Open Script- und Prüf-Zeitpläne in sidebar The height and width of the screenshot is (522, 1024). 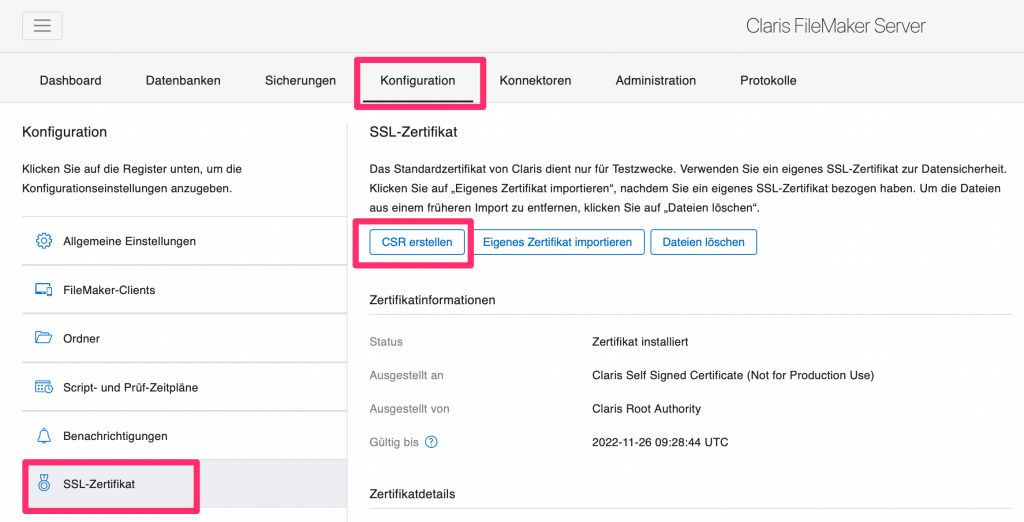184,387
